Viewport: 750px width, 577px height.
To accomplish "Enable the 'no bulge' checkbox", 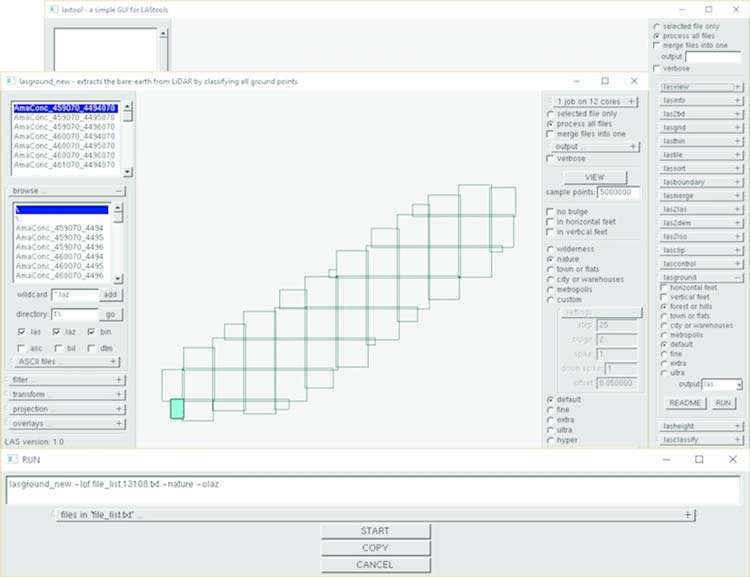I will pos(550,212).
